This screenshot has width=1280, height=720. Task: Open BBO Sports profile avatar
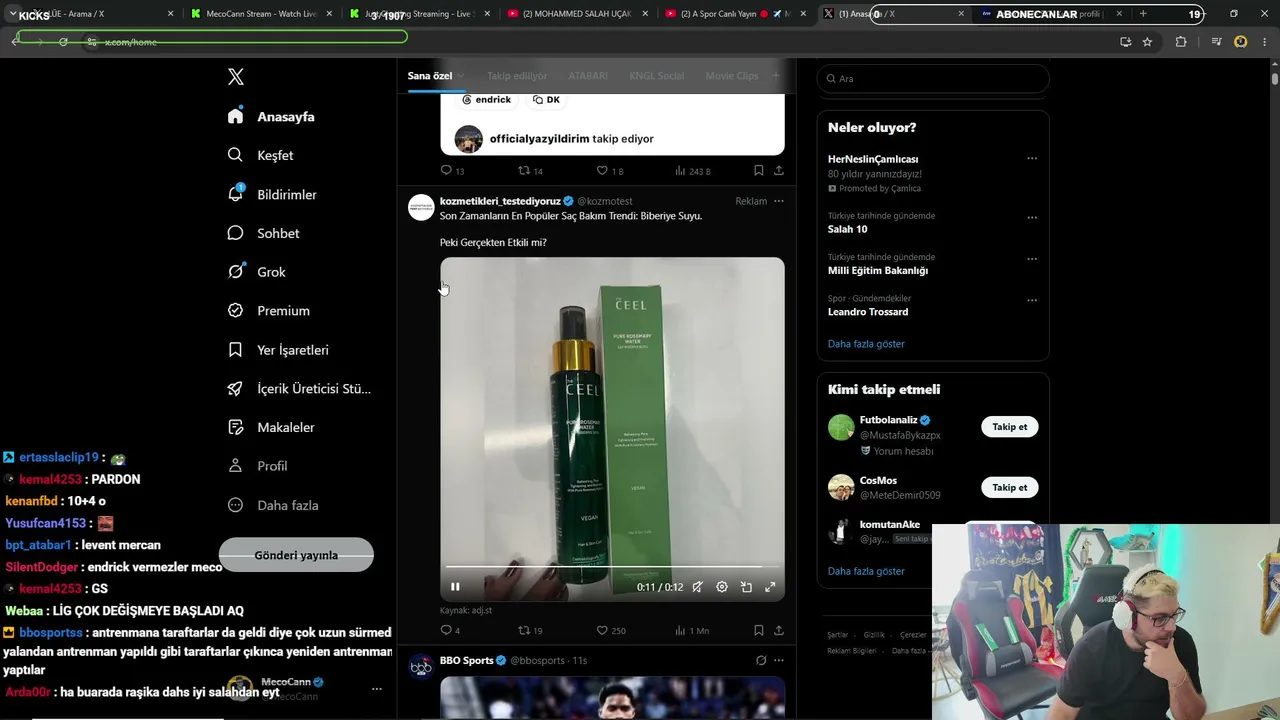422,667
